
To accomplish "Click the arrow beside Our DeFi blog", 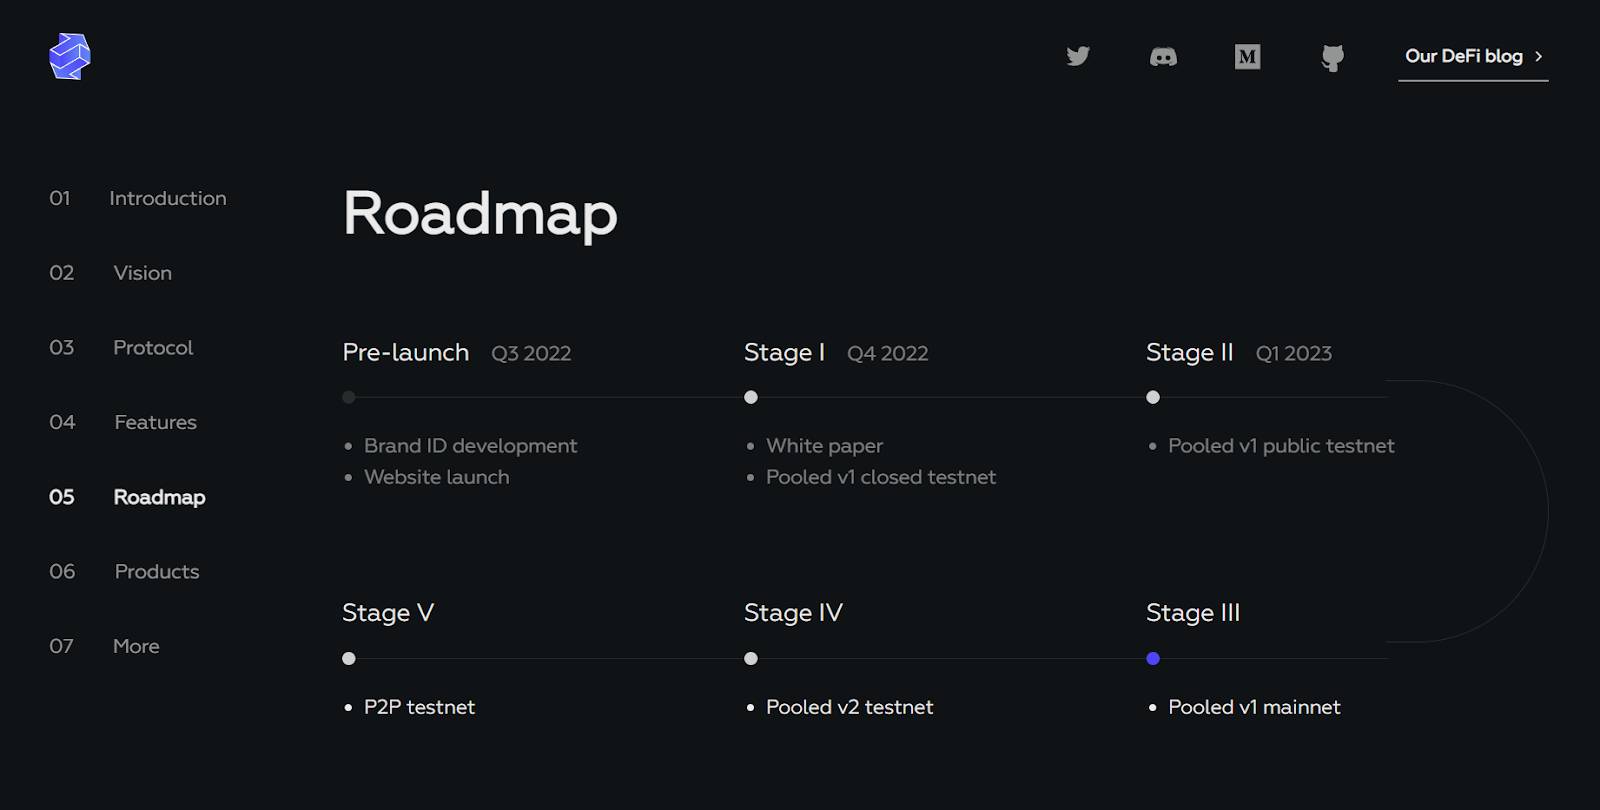I will pos(1539,56).
